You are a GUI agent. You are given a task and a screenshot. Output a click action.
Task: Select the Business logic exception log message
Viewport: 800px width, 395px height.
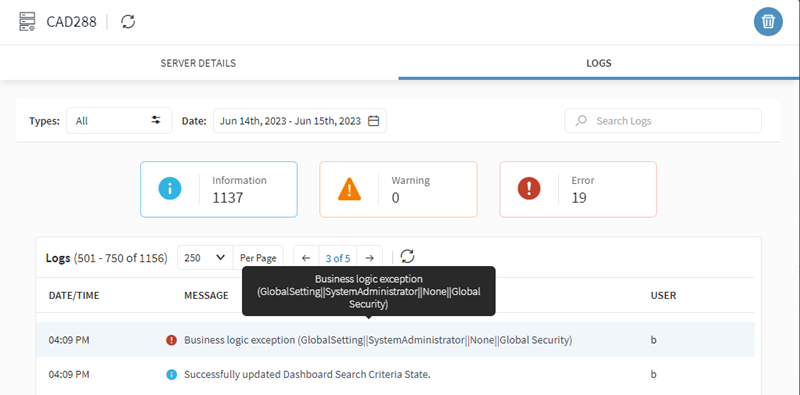click(x=378, y=340)
